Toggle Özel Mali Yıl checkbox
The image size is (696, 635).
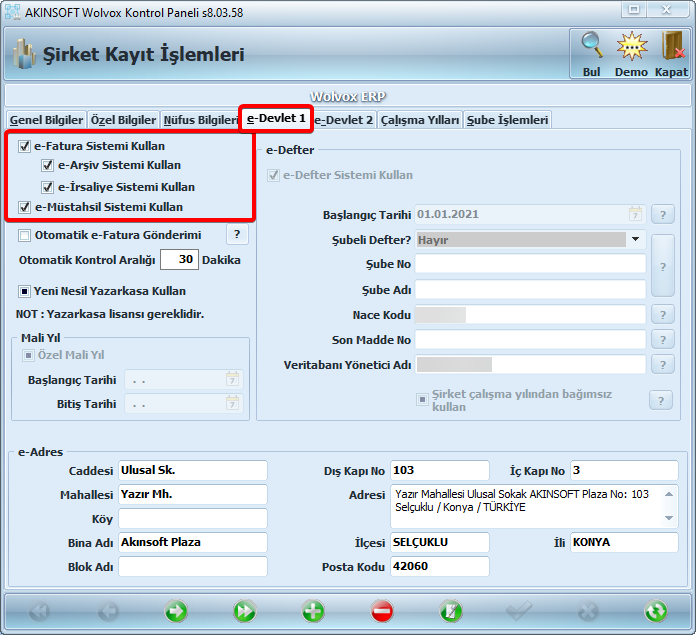28,355
